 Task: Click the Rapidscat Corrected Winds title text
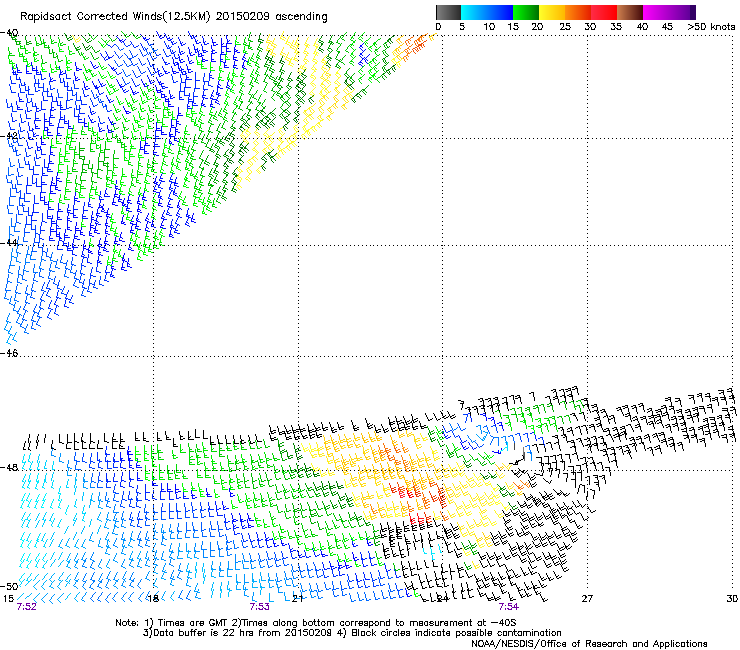click(x=174, y=17)
